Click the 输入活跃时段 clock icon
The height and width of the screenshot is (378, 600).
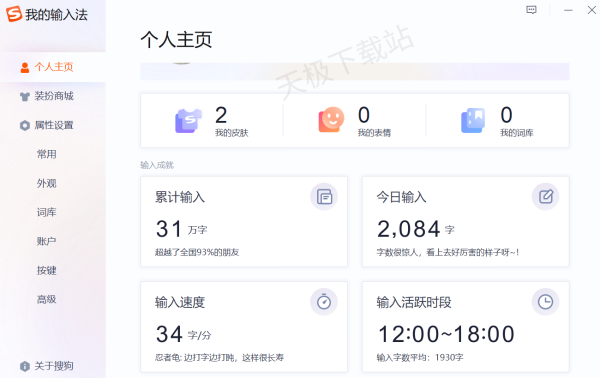(x=546, y=302)
